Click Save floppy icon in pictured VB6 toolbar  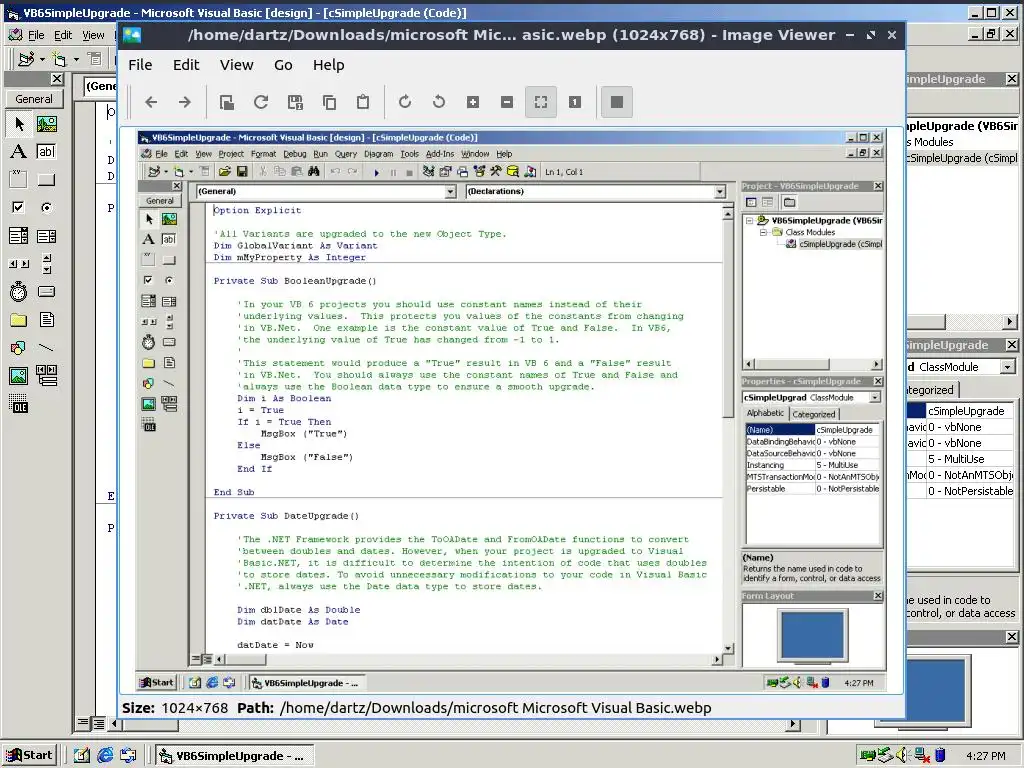(x=242, y=172)
